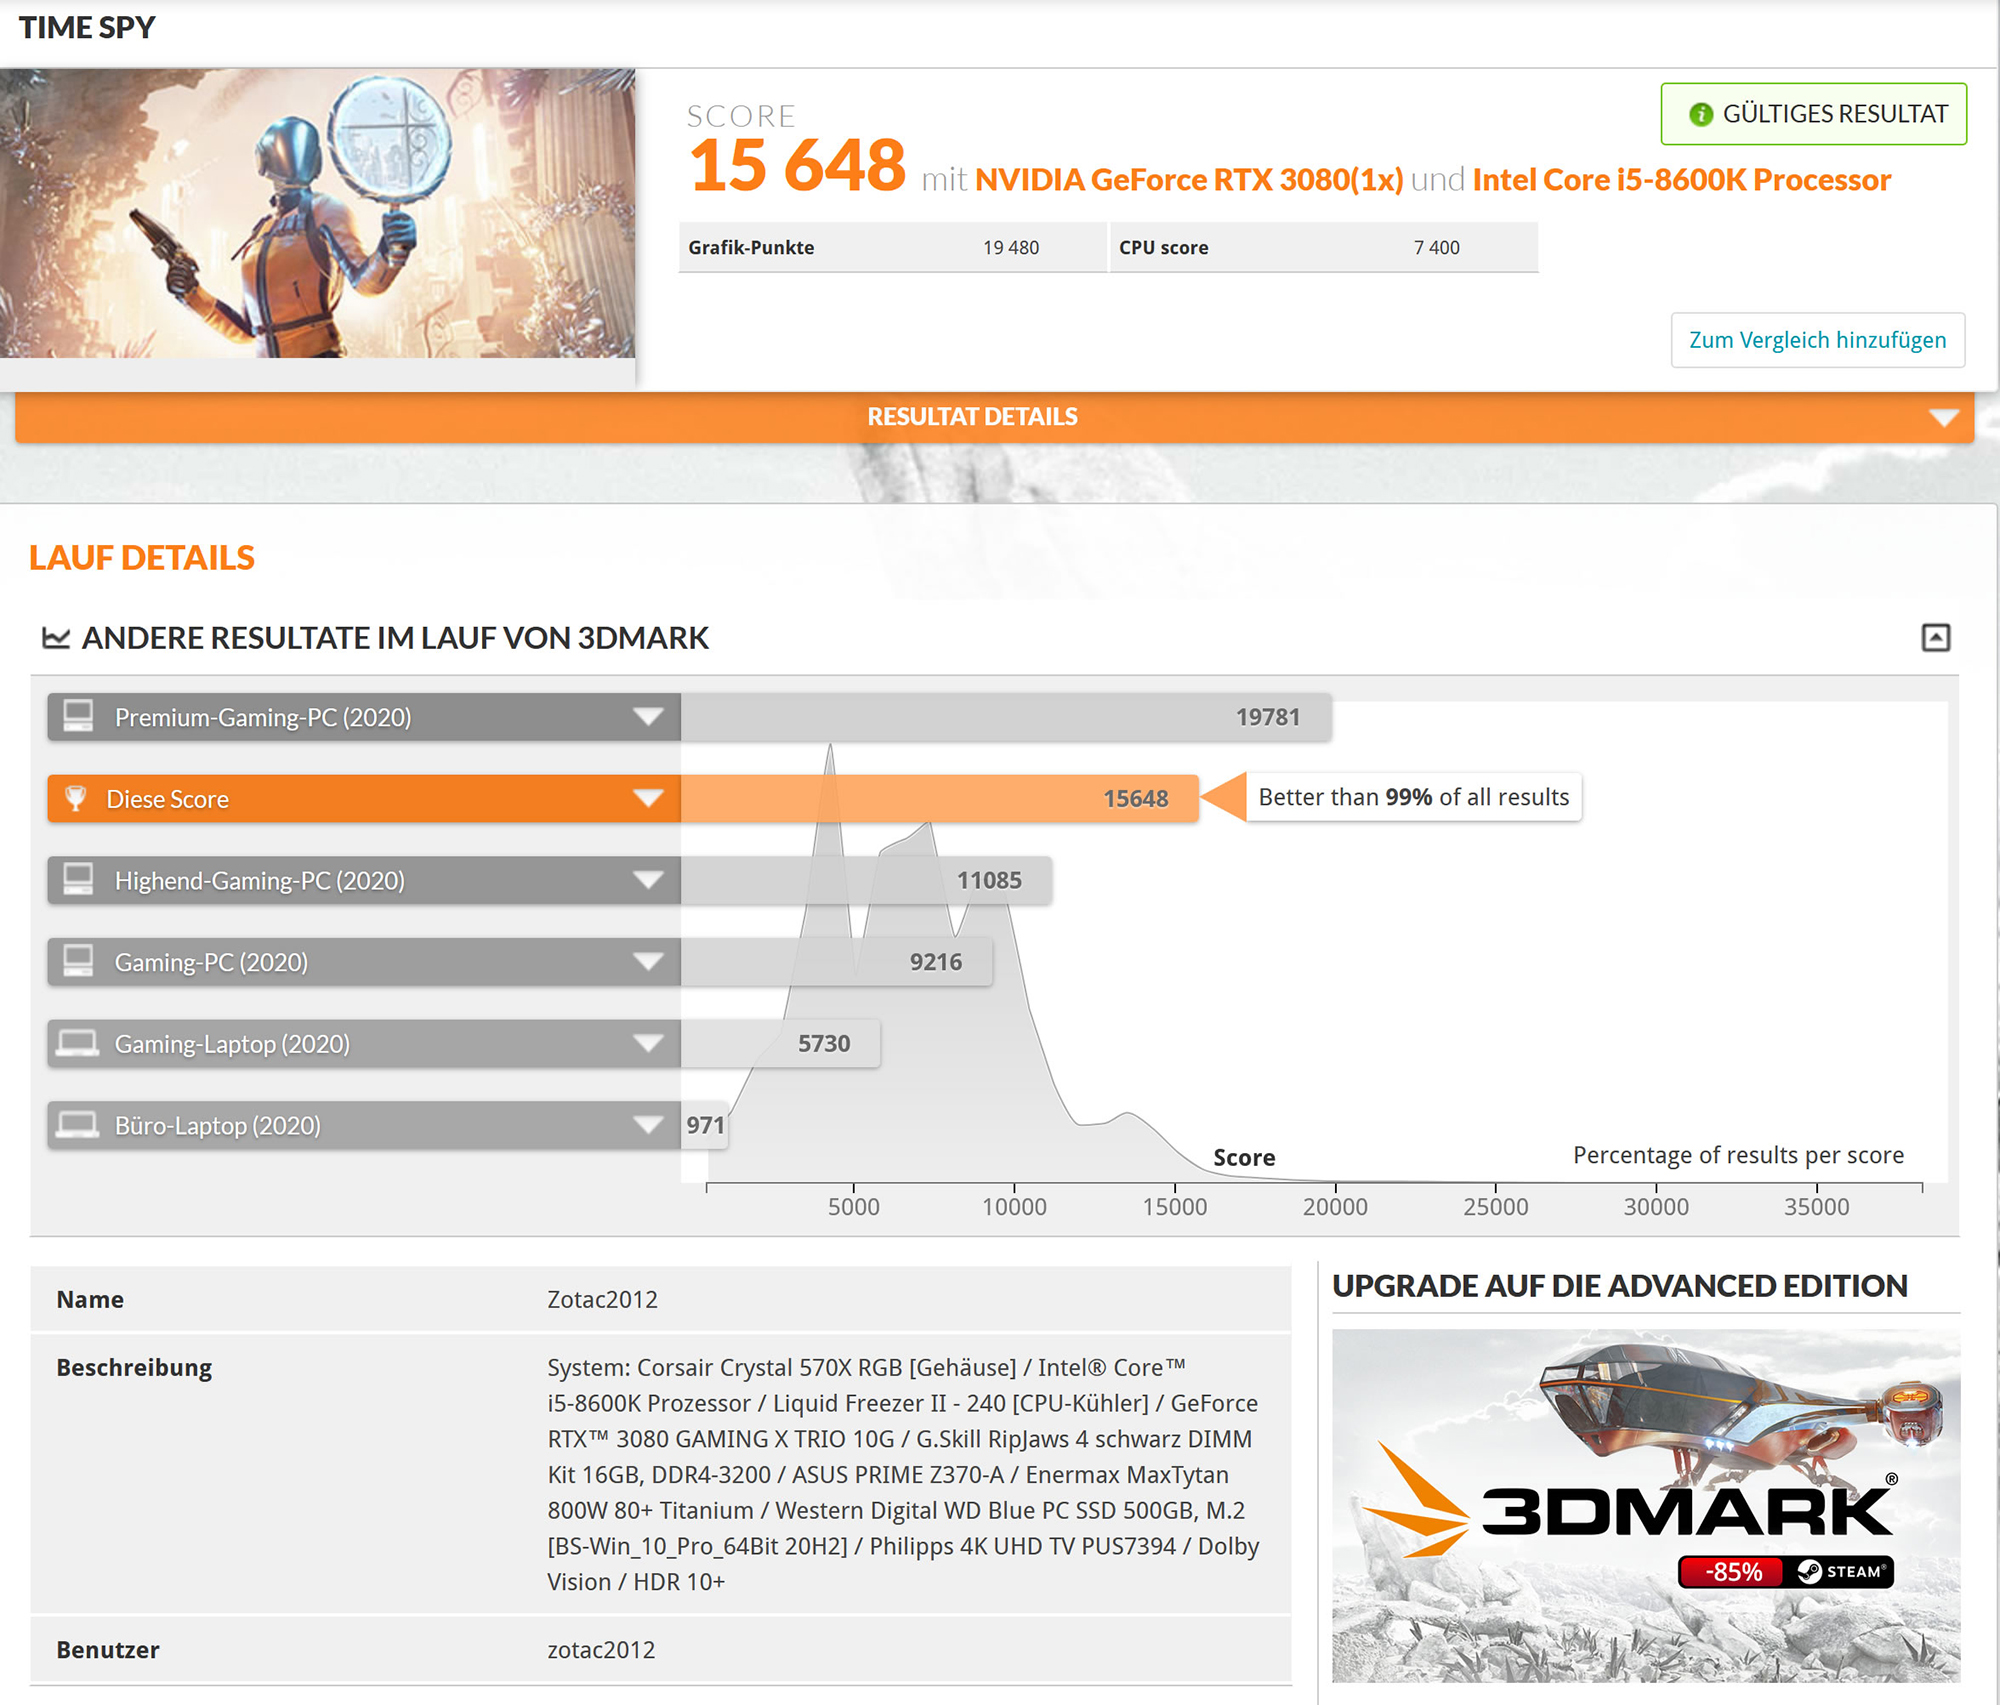Click the Time Spy benchmark thumbnail image

coord(317,213)
